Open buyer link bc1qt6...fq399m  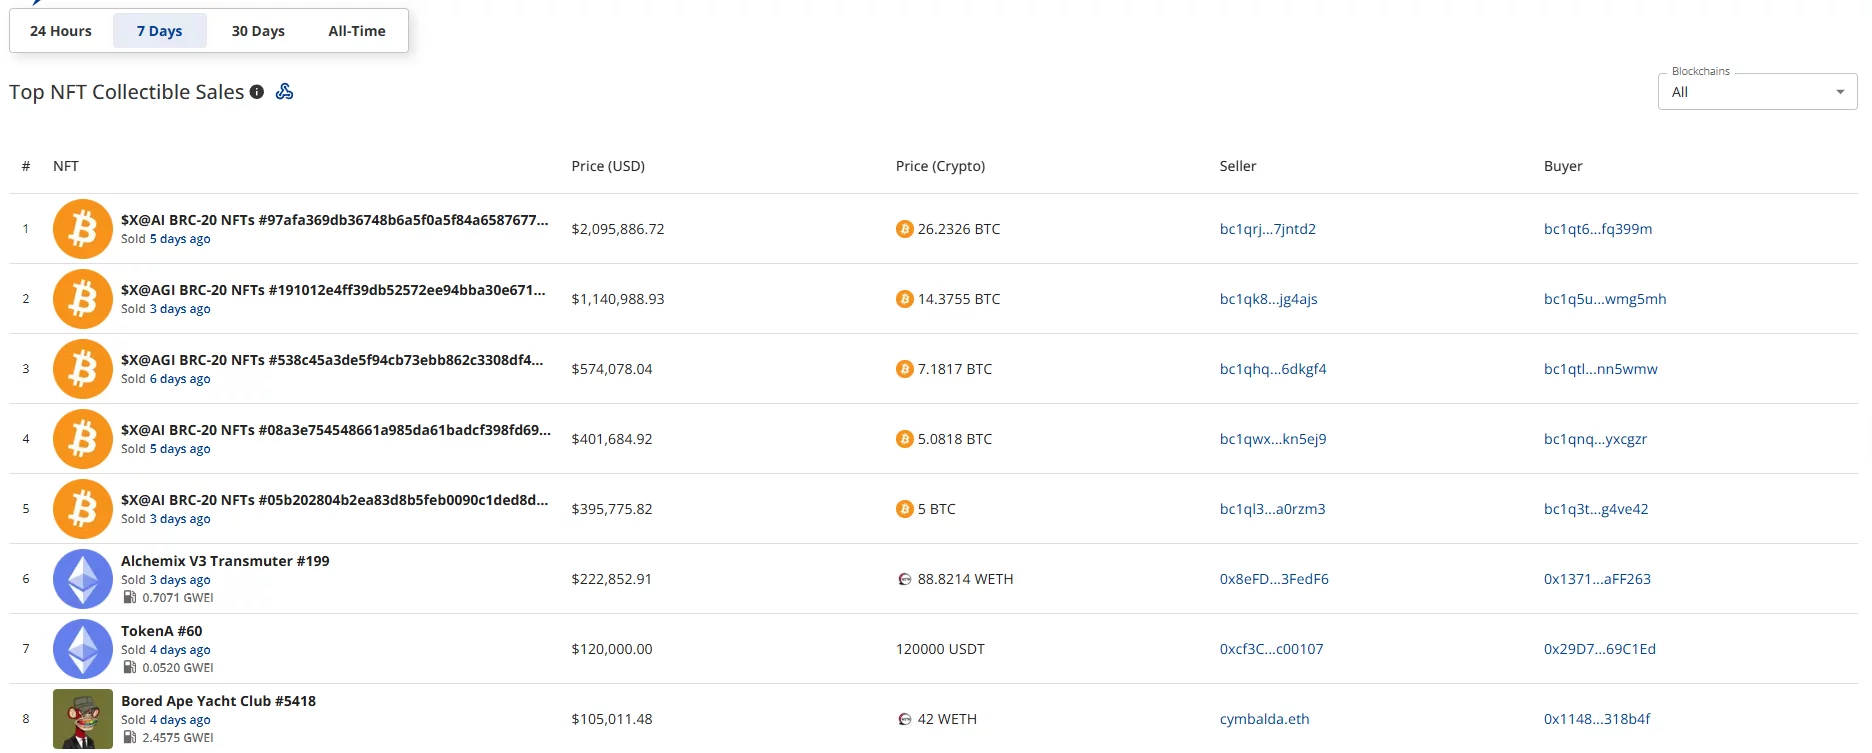point(1598,229)
